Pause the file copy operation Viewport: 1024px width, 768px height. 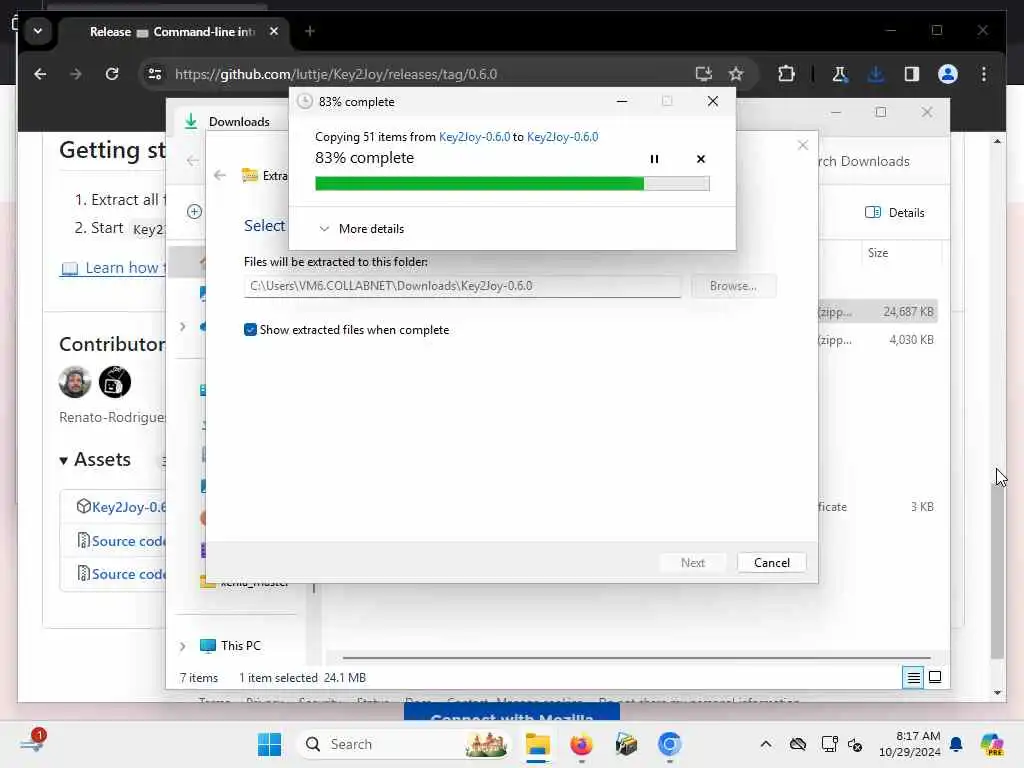(654, 159)
